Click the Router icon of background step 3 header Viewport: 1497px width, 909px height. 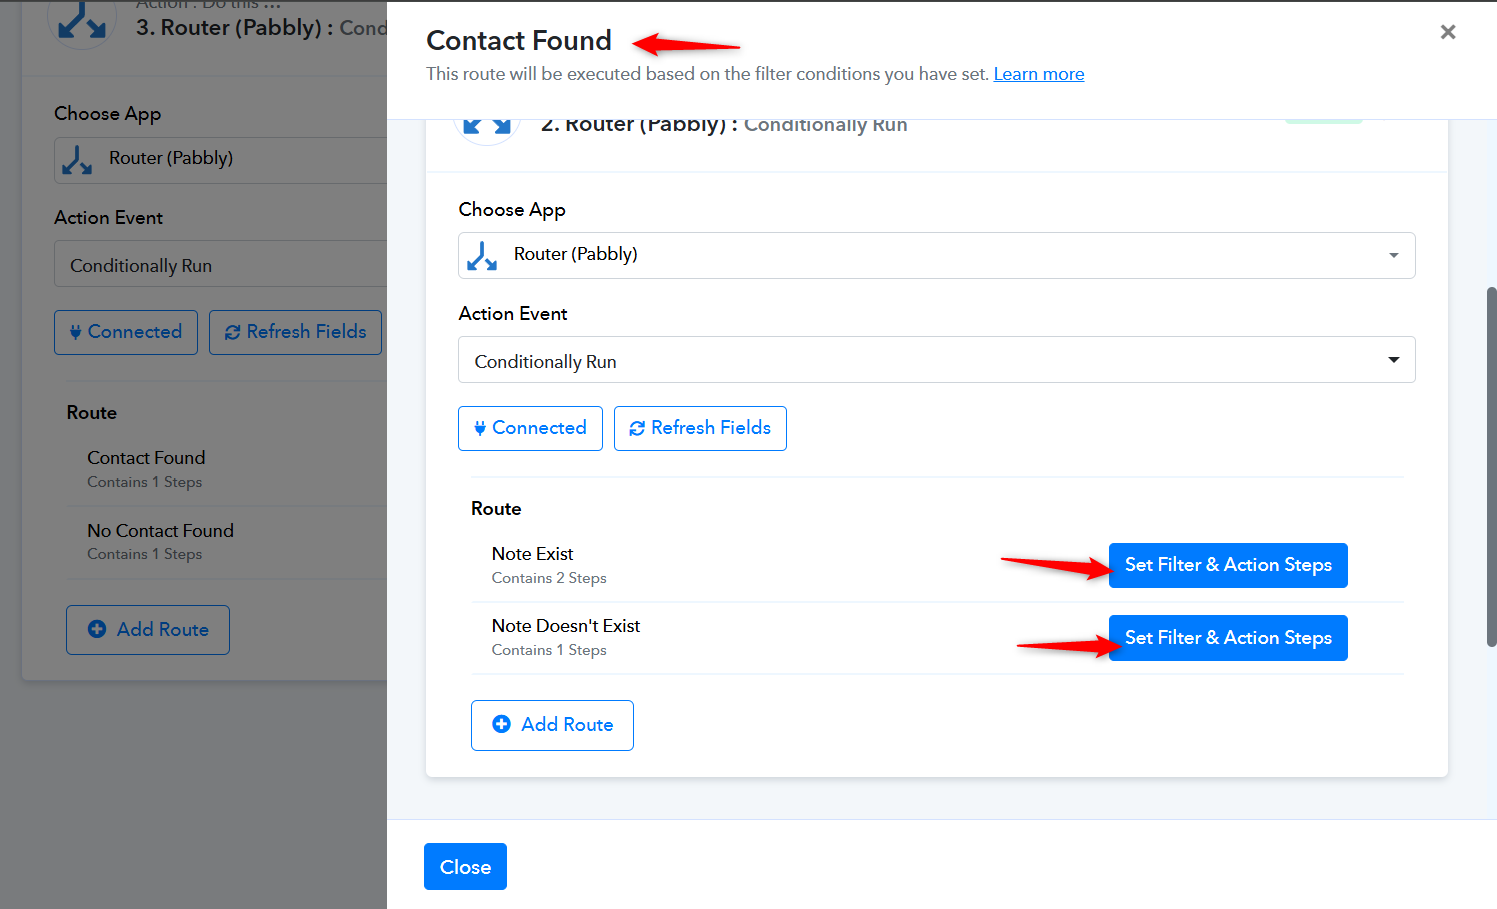82,22
